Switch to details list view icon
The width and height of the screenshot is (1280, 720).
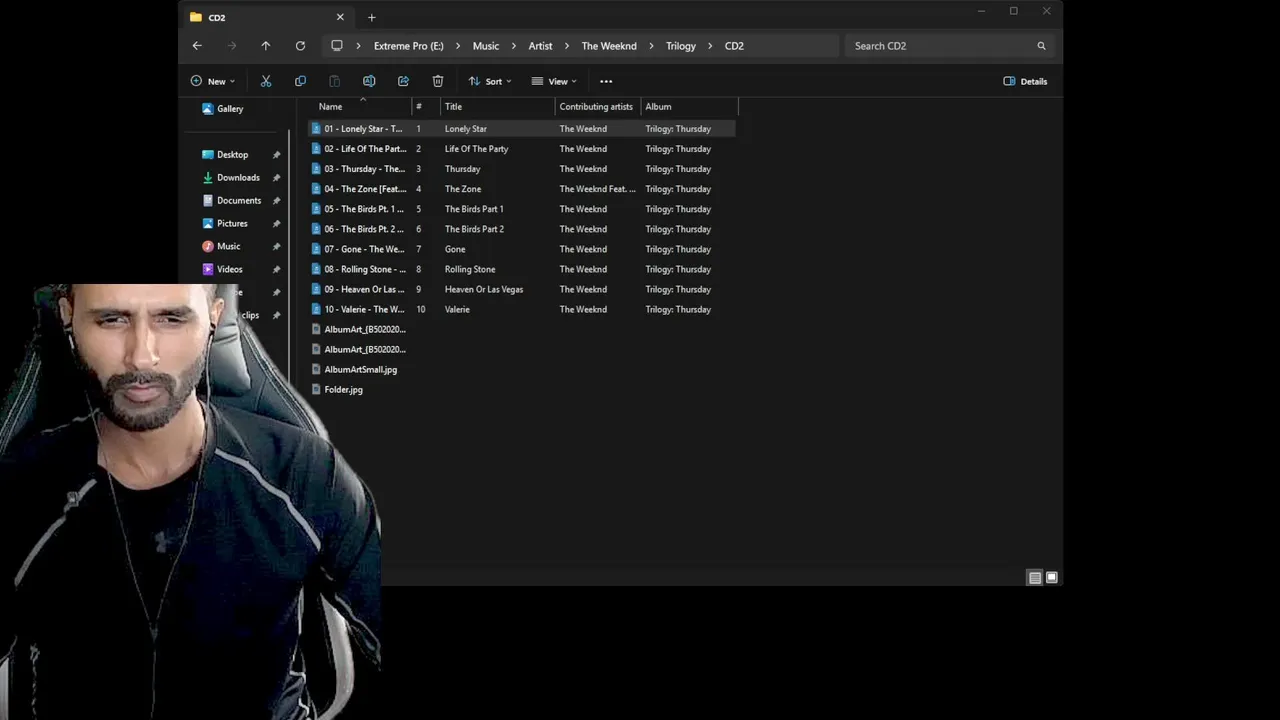pyautogui.click(x=1035, y=577)
